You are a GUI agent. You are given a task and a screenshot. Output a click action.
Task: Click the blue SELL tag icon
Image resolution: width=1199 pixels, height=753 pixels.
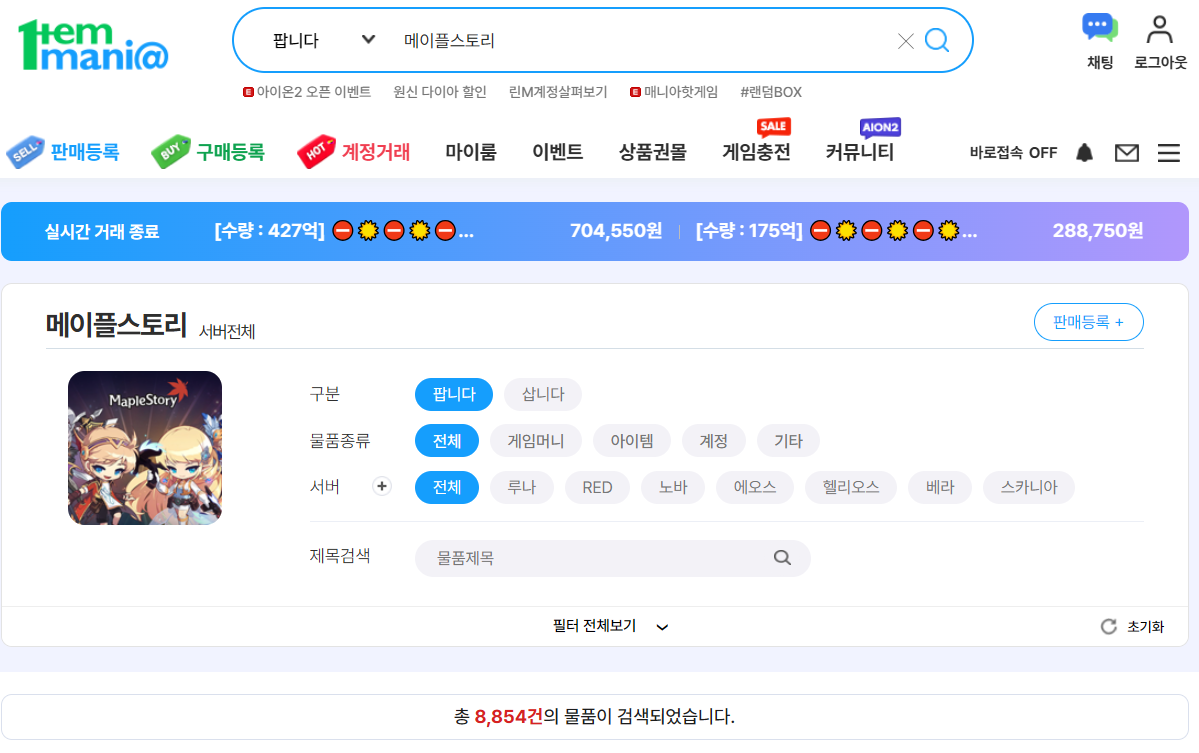pyautogui.click(x=25, y=152)
